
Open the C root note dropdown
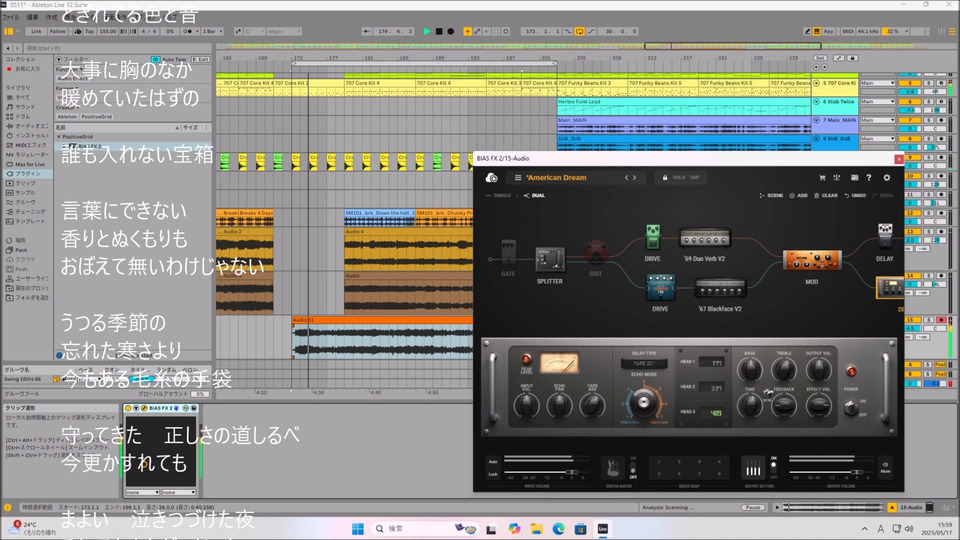[x=253, y=31]
